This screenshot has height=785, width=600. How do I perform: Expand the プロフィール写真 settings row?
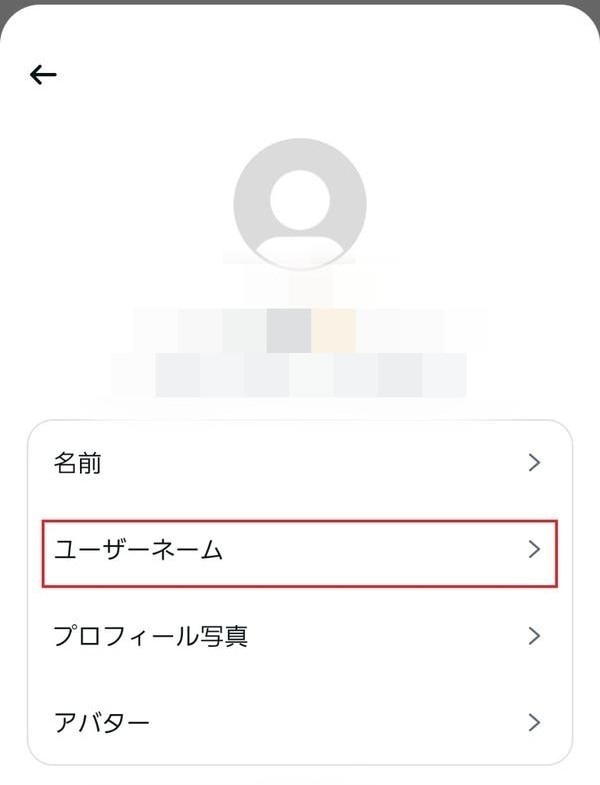(x=300, y=636)
